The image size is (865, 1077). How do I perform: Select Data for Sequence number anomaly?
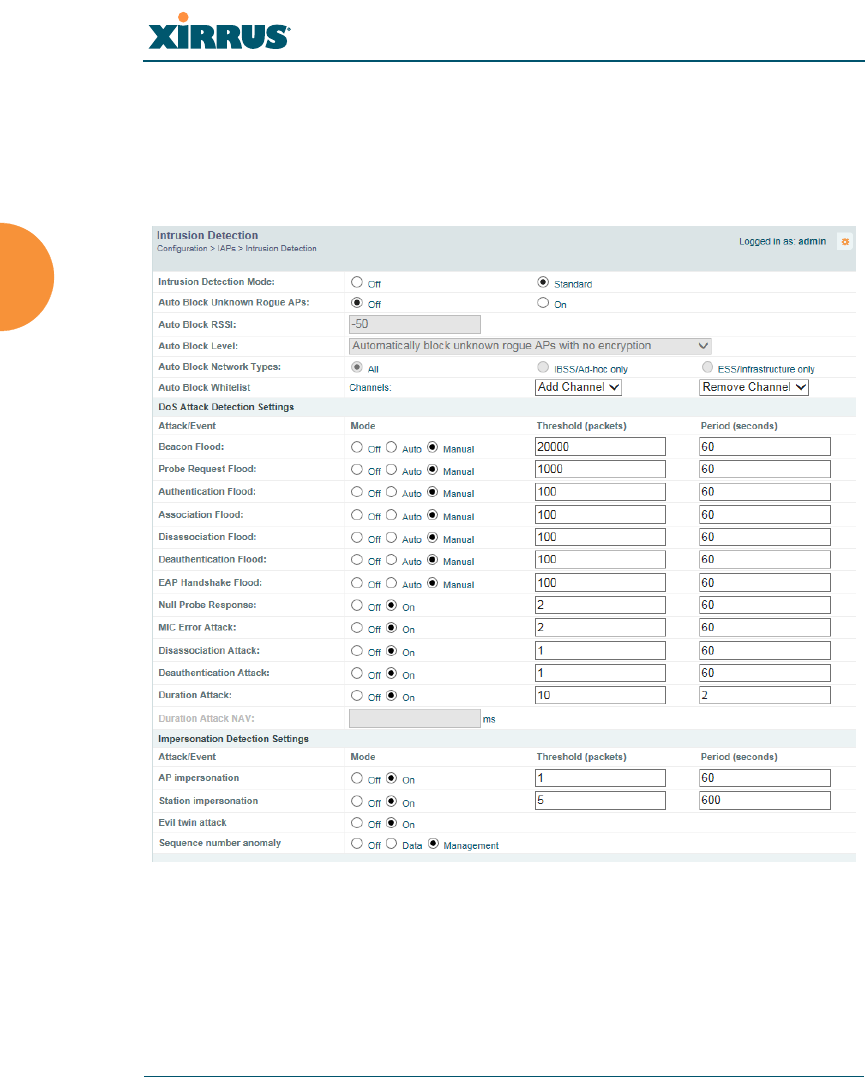click(x=391, y=843)
